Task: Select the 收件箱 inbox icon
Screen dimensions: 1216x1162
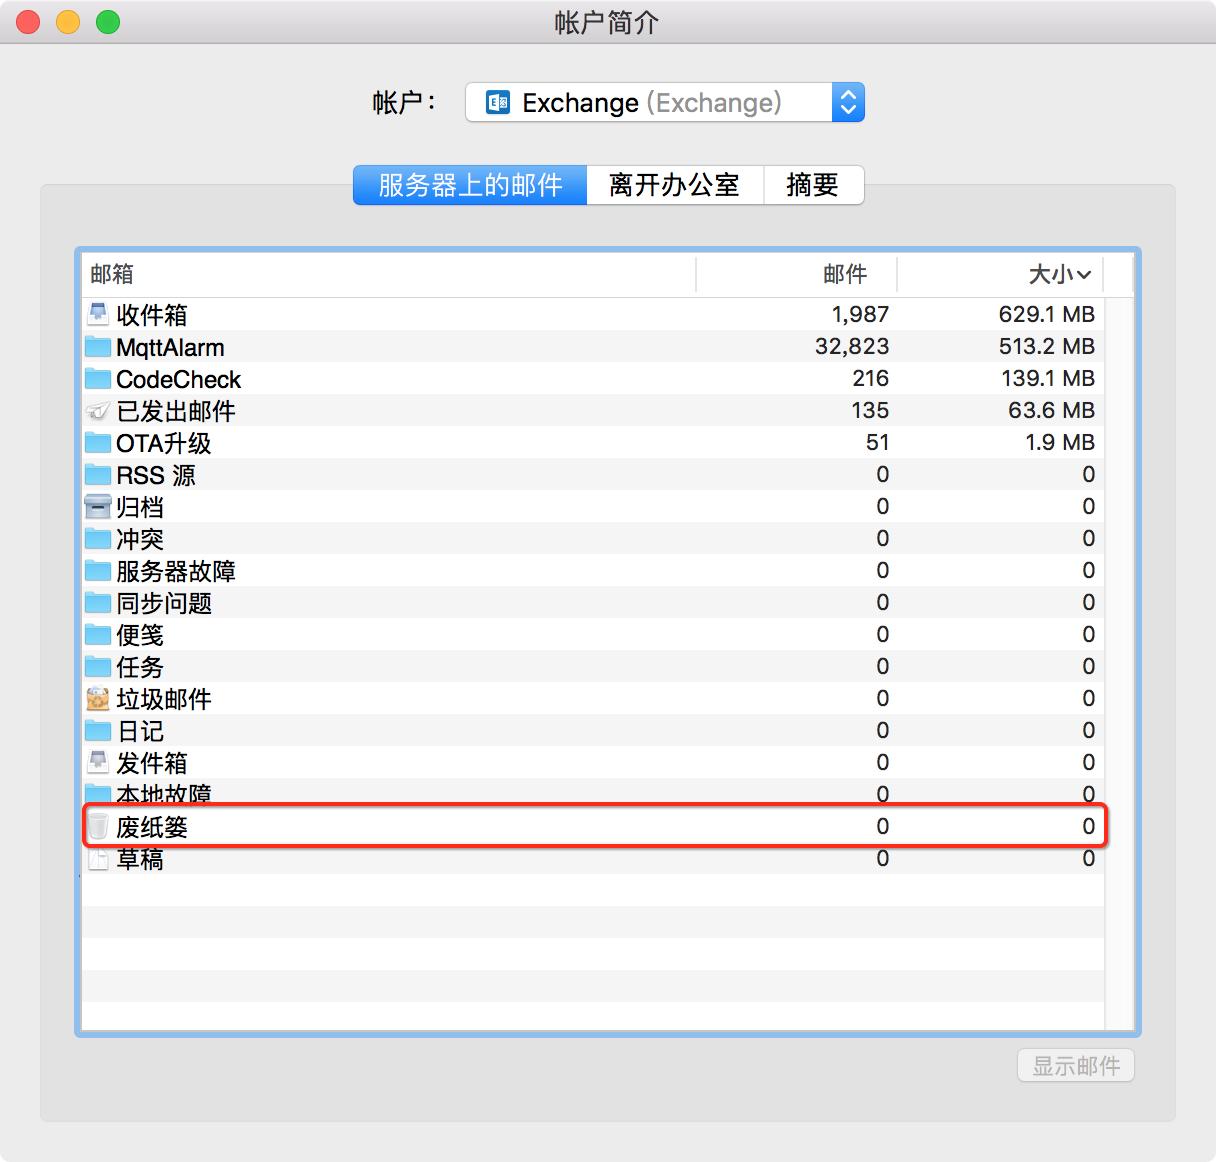Action: coord(97,313)
